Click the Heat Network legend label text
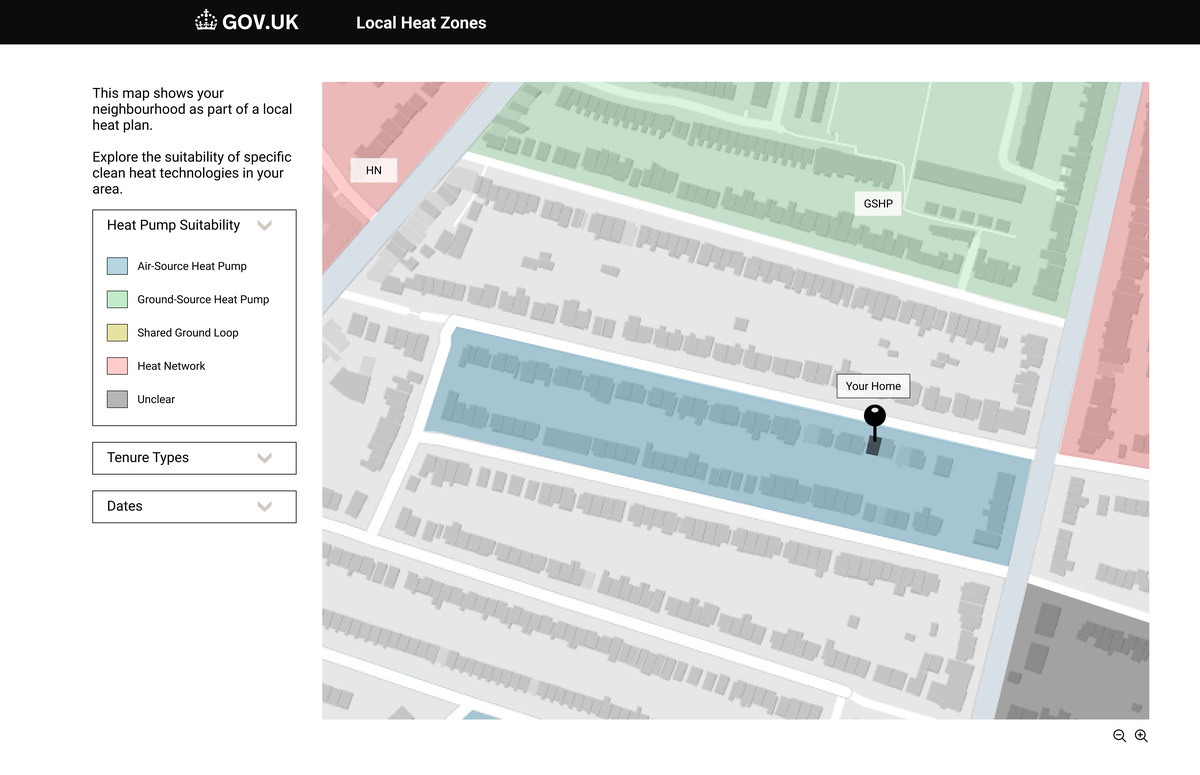Screen dimensions: 1200x775 171,366
